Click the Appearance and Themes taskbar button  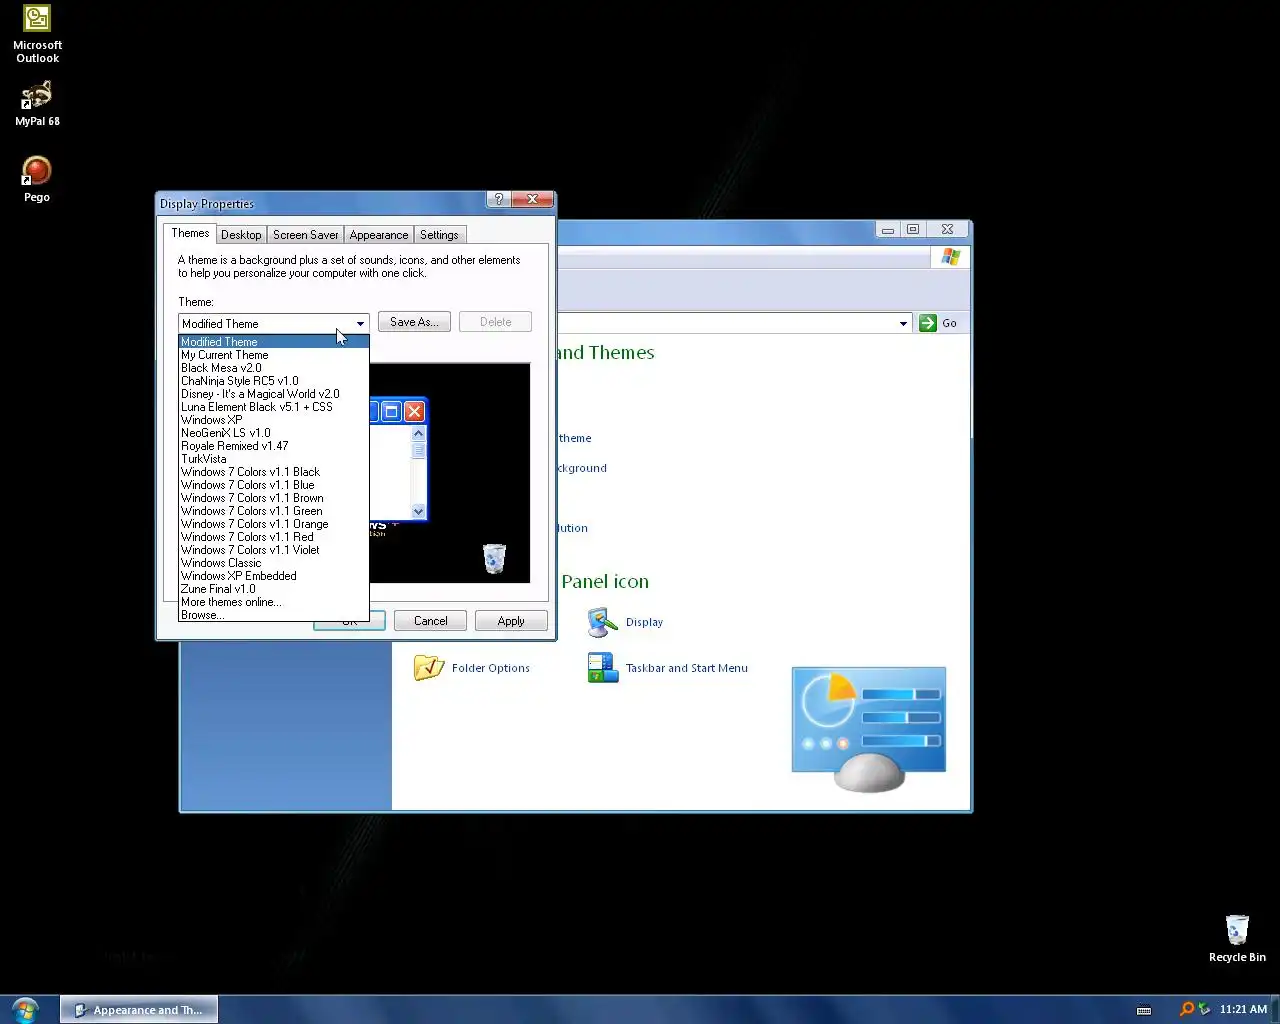tap(139, 1010)
